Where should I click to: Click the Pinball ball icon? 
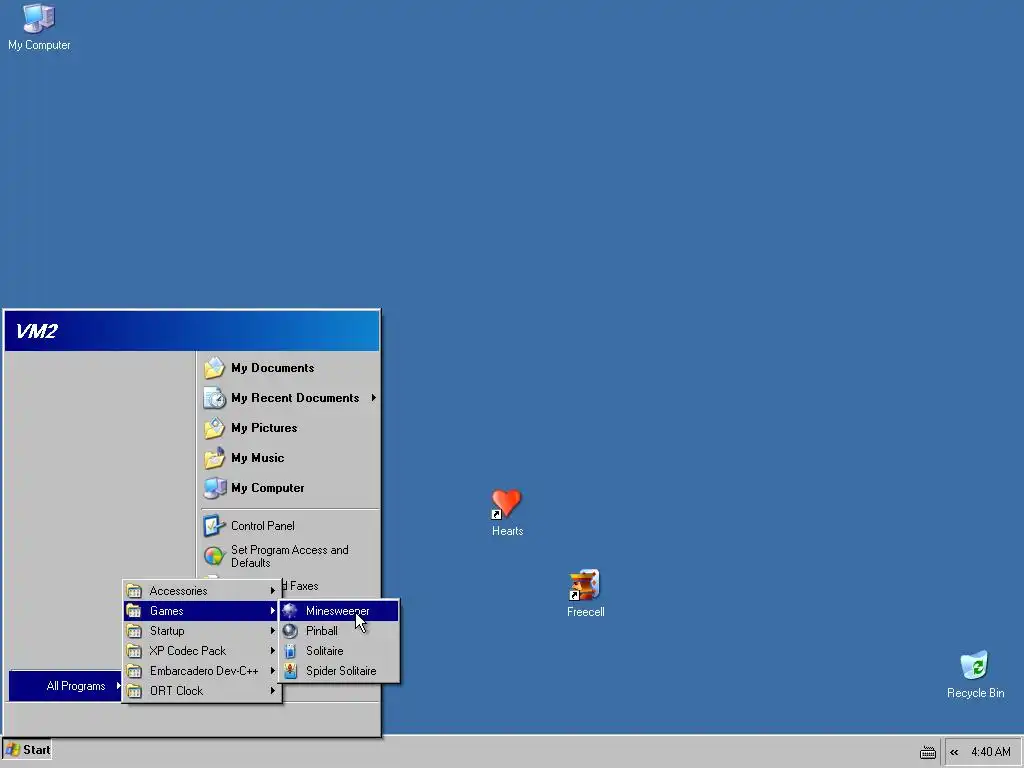tap(290, 631)
